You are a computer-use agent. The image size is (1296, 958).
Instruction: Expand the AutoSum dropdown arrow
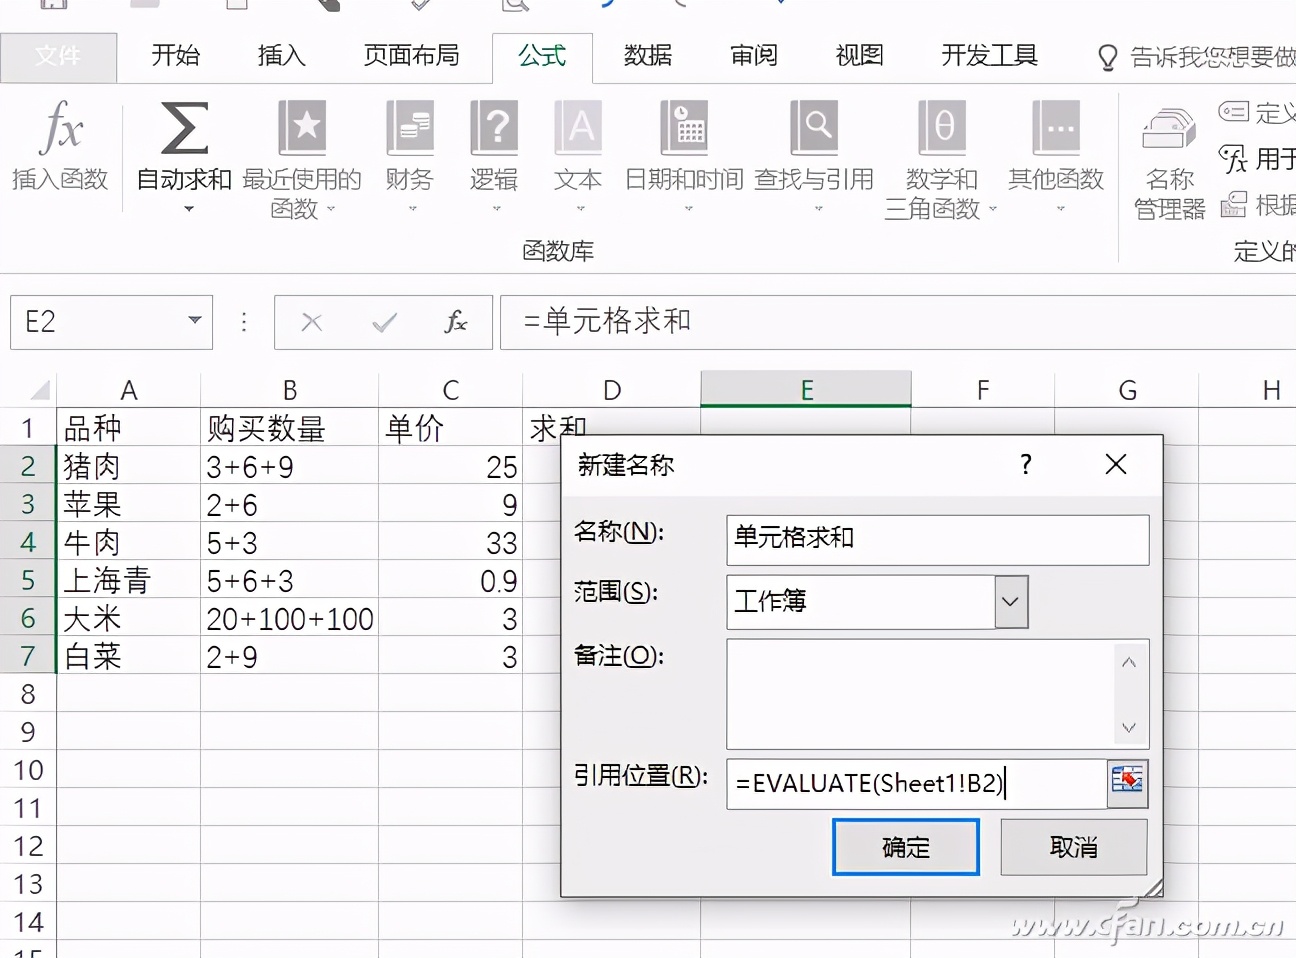pos(188,209)
